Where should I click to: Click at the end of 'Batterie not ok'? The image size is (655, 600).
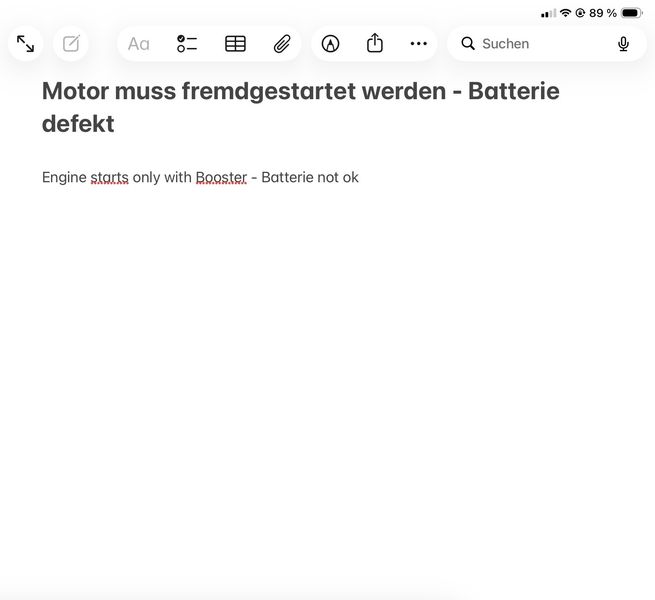click(359, 178)
